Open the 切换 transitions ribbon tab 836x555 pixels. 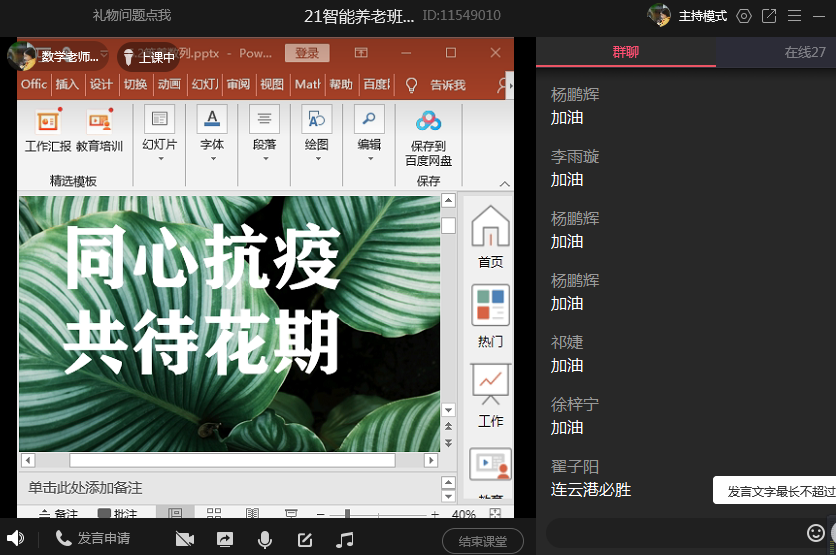135,84
